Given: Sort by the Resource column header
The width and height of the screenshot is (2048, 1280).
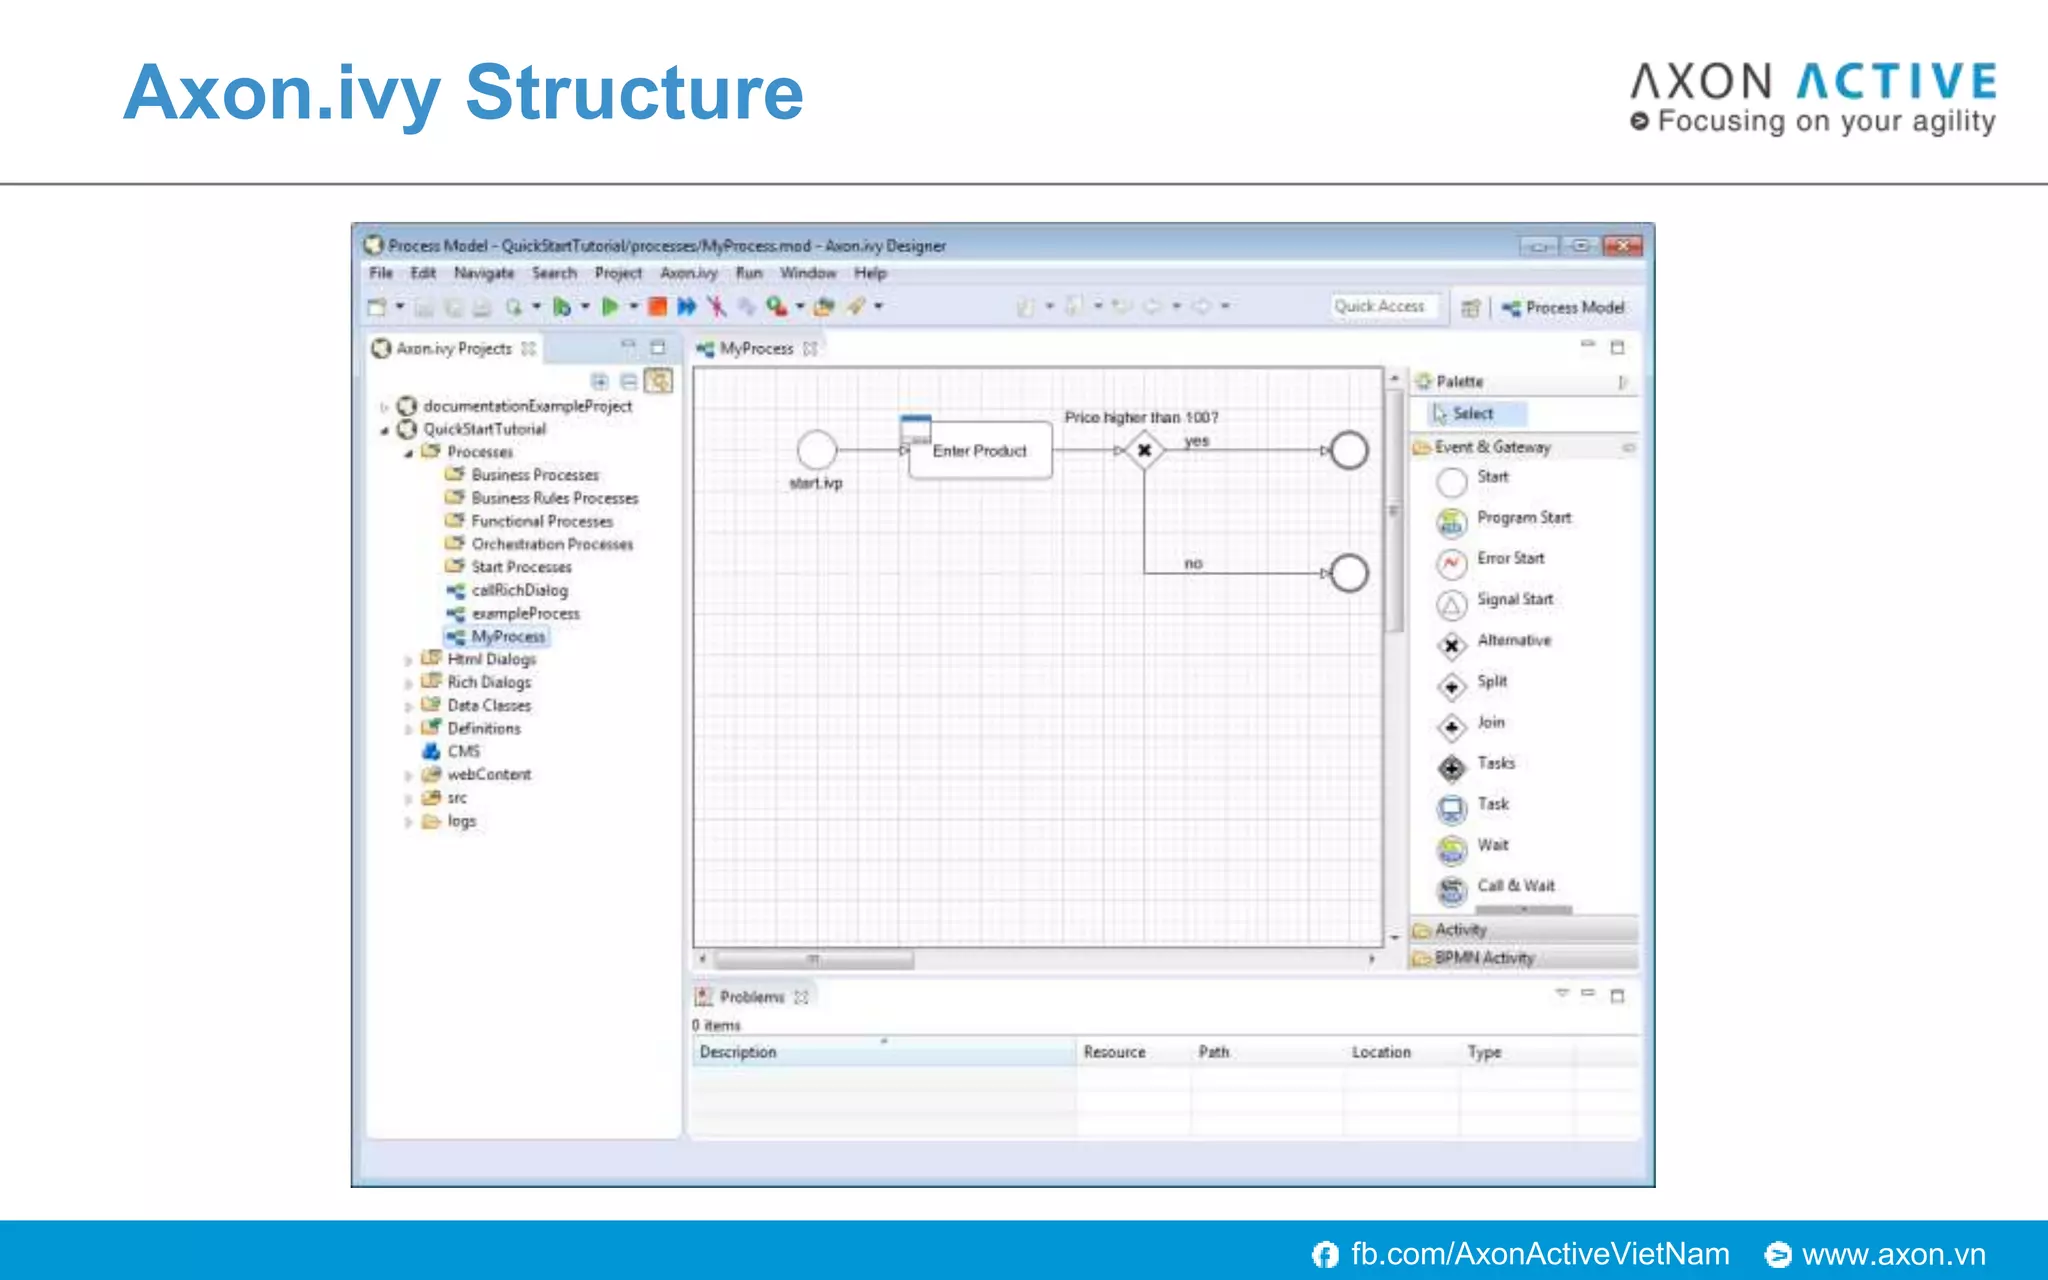Looking at the screenshot, I should pos(1134,1052).
